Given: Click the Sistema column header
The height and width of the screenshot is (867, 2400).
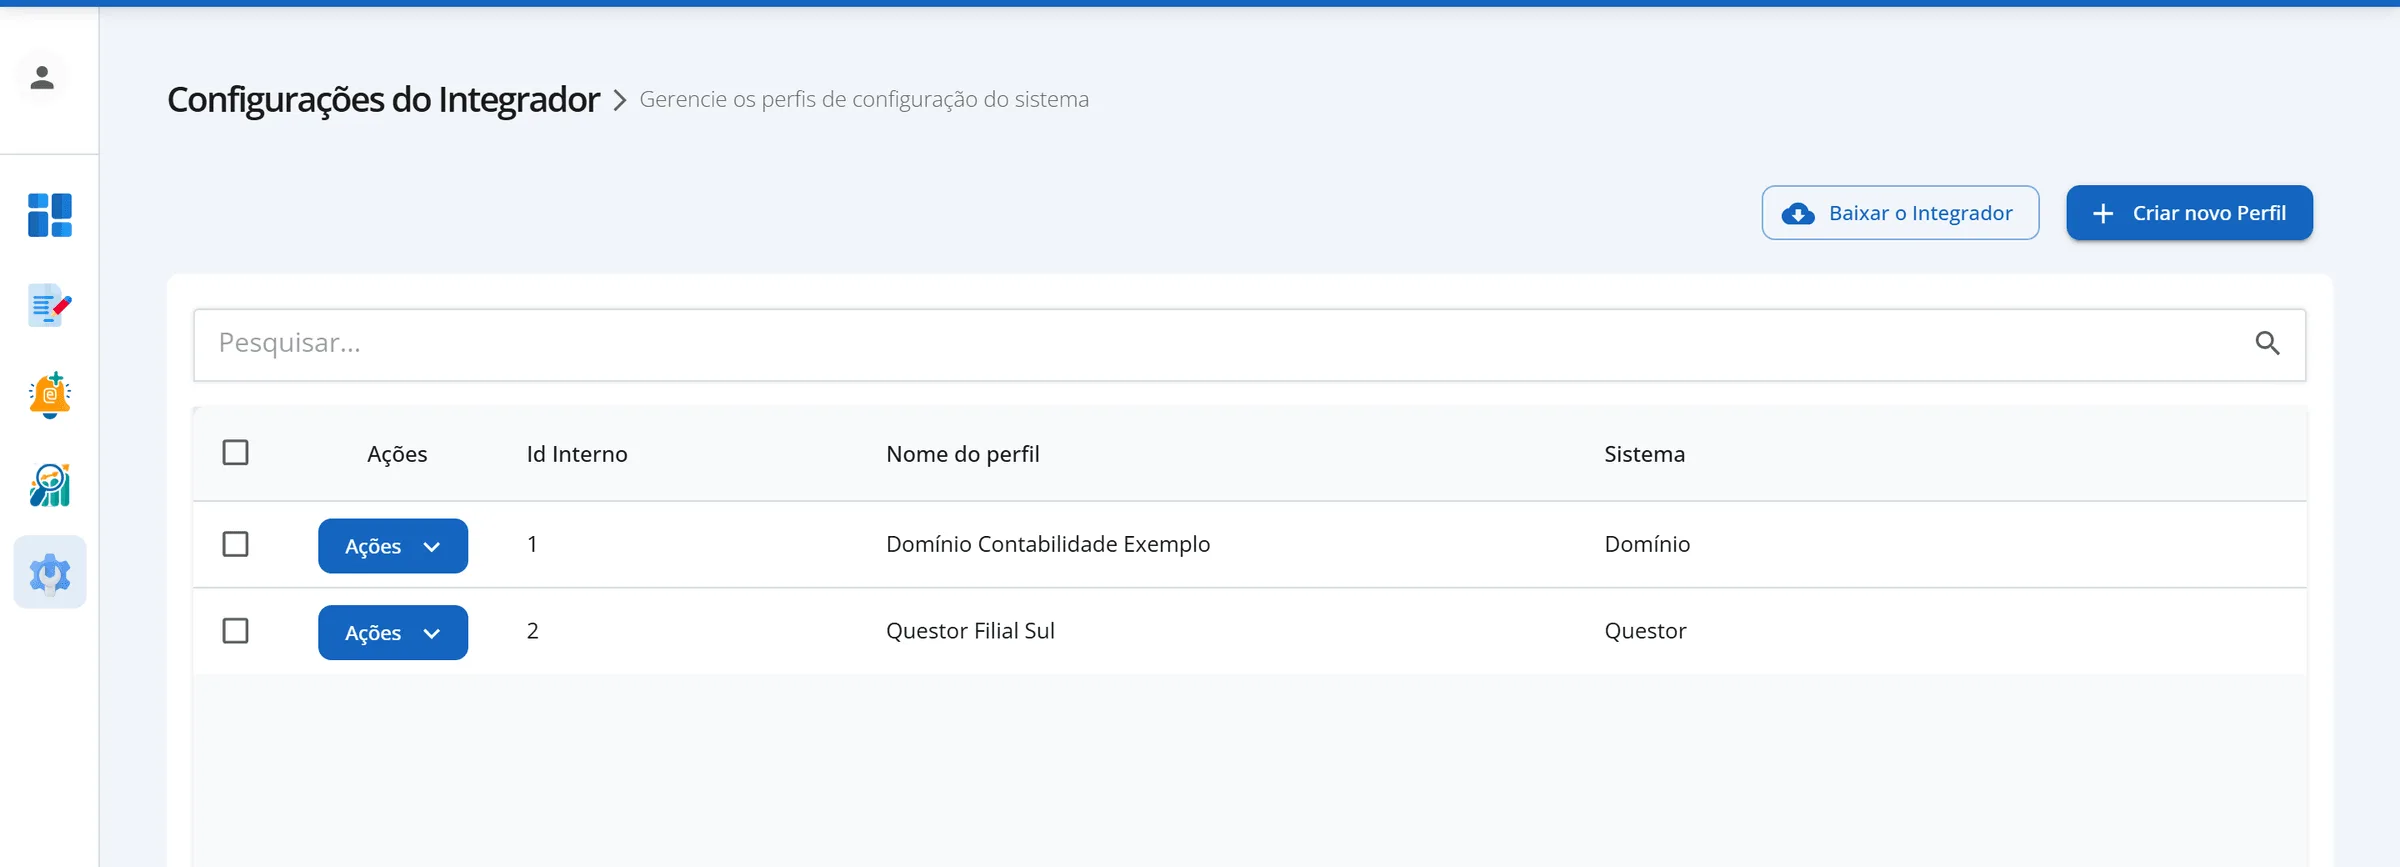Looking at the screenshot, I should [x=1645, y=454].
